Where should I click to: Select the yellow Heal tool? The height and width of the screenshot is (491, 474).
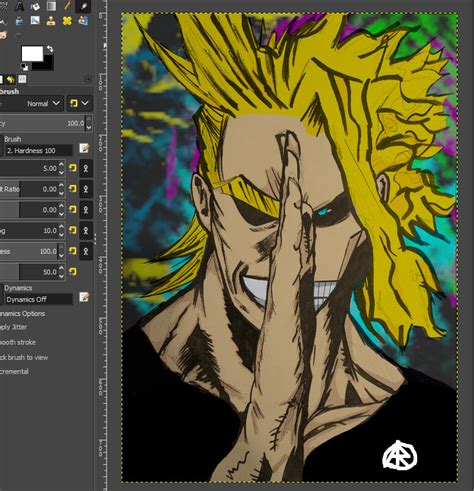67,21
